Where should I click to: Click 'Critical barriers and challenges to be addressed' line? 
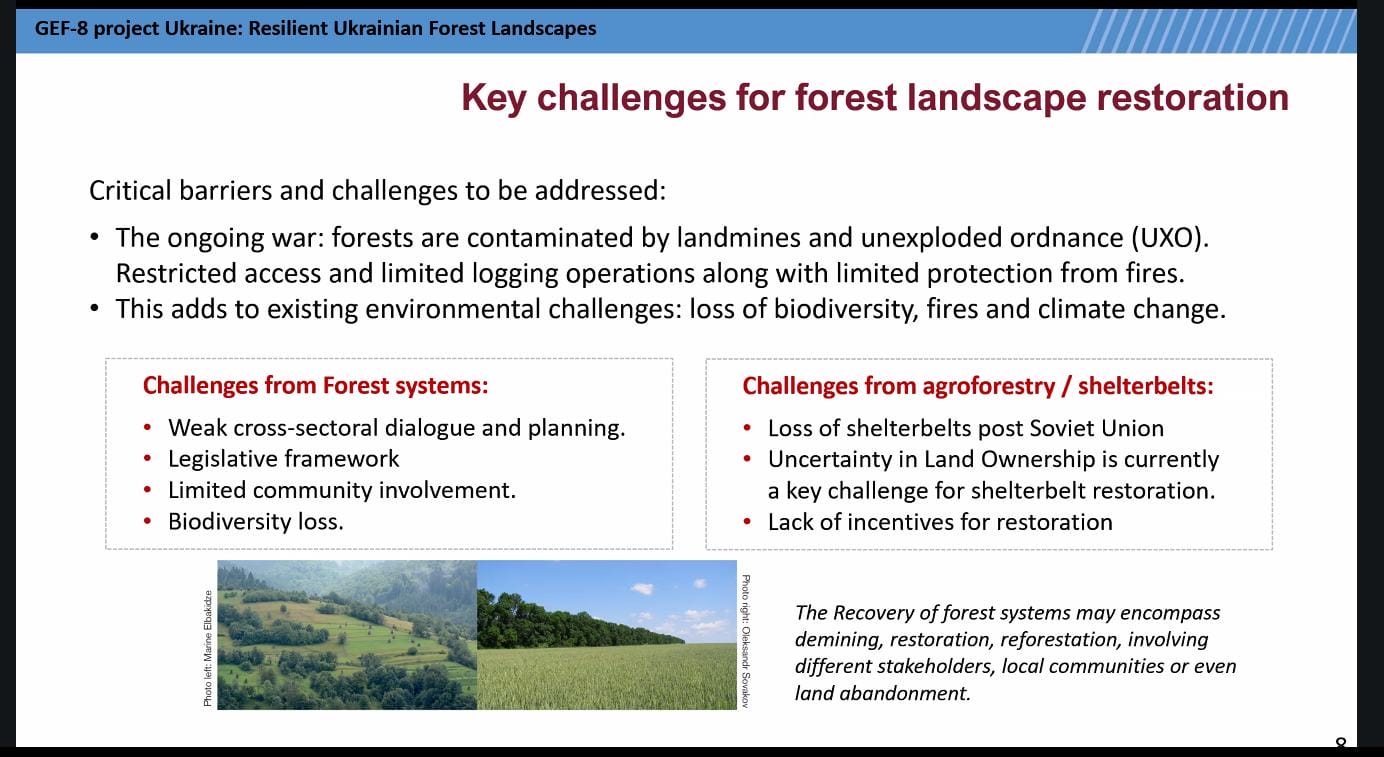377,190
